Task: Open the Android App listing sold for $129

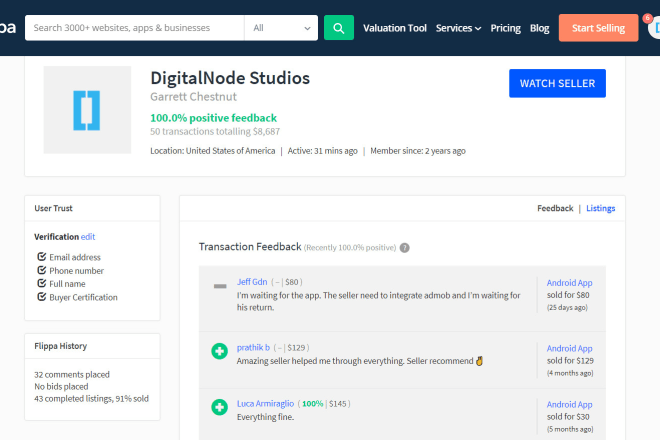Action: click(570, 348)
